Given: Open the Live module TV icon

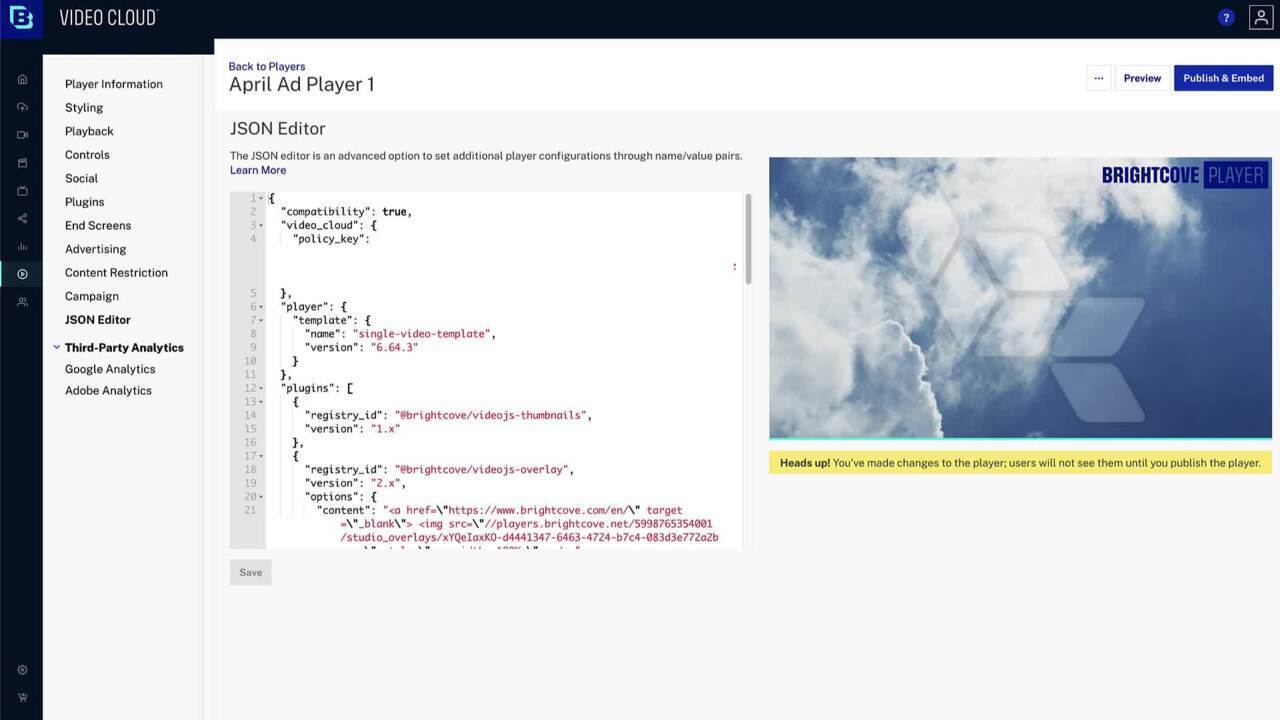Looking at the screenshot, I should click(22, 191).
